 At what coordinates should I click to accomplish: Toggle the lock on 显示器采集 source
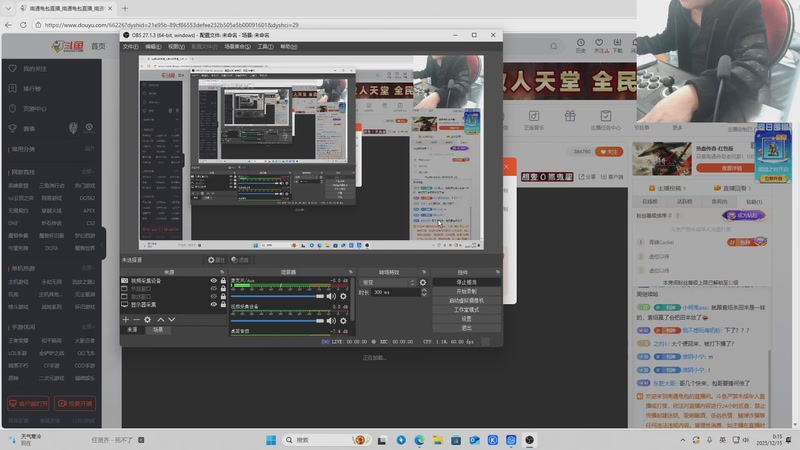pos(223,305)
